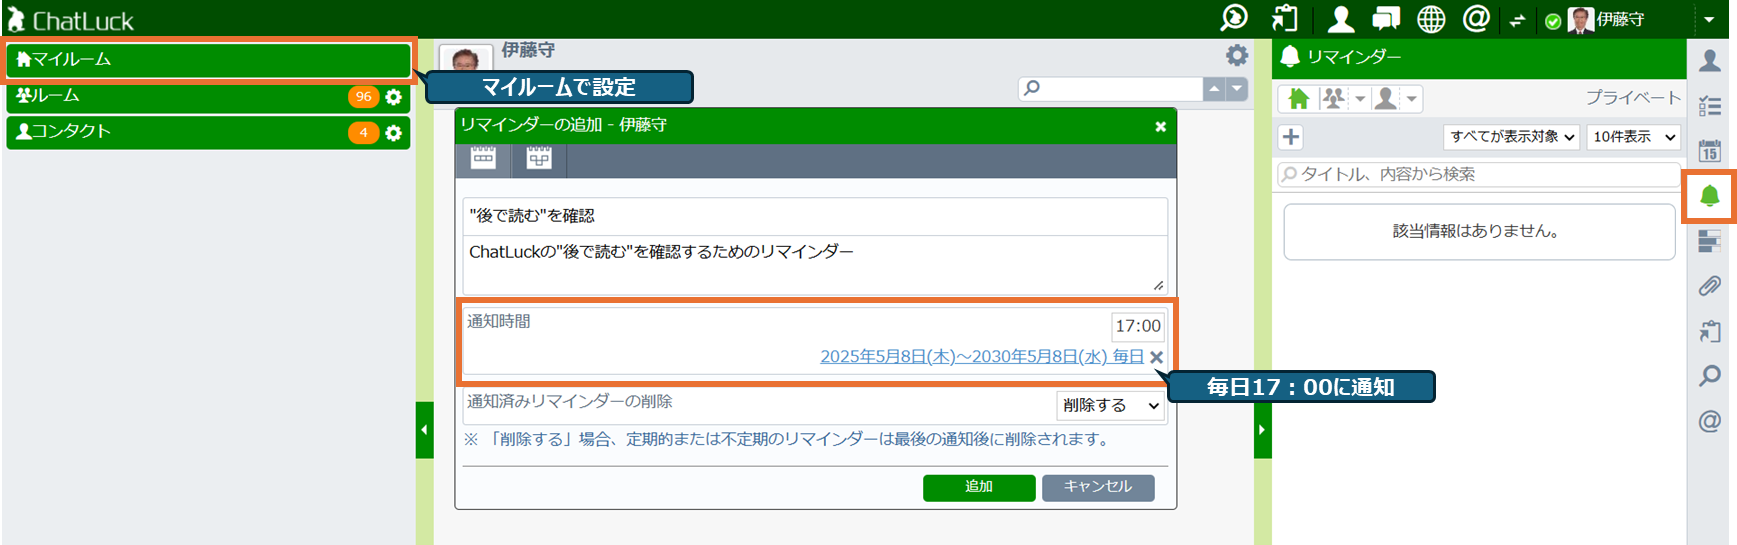Expand the contact filter arrow
The height and width of the screenshot is (545, 1737).
point(1412,99)
